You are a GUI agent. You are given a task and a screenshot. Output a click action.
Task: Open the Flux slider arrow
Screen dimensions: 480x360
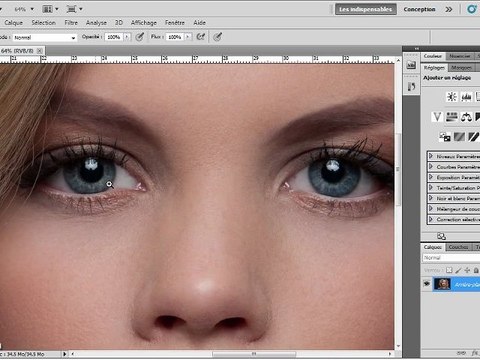pos(188,37)
